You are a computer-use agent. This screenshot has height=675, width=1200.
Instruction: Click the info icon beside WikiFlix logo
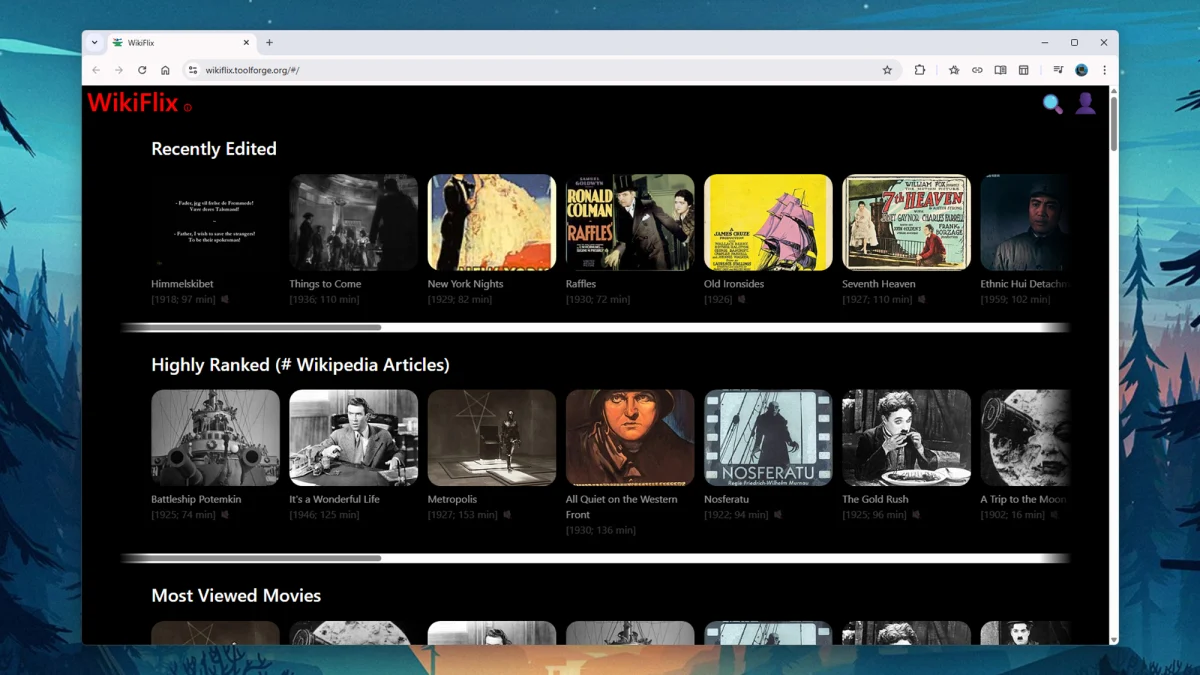[x=187, y=107]
